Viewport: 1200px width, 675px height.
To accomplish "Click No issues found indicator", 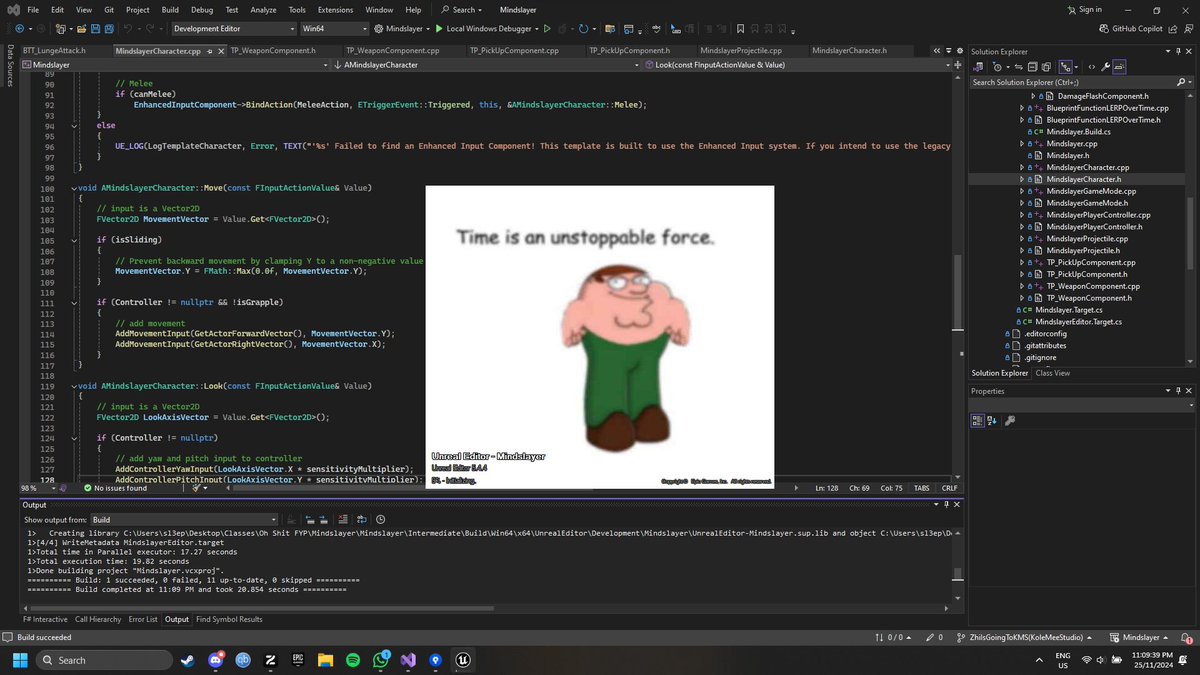I will tap(115, 488).
